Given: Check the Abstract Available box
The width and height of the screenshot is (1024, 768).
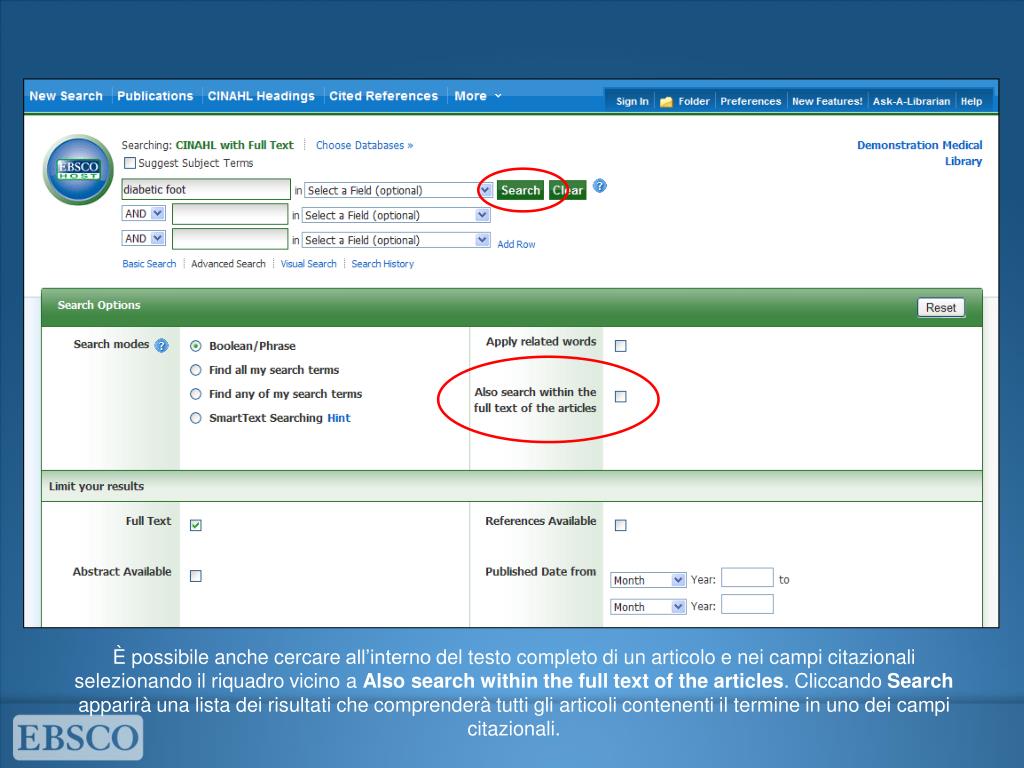Looking at the screenshot, I should pos(195,575).
